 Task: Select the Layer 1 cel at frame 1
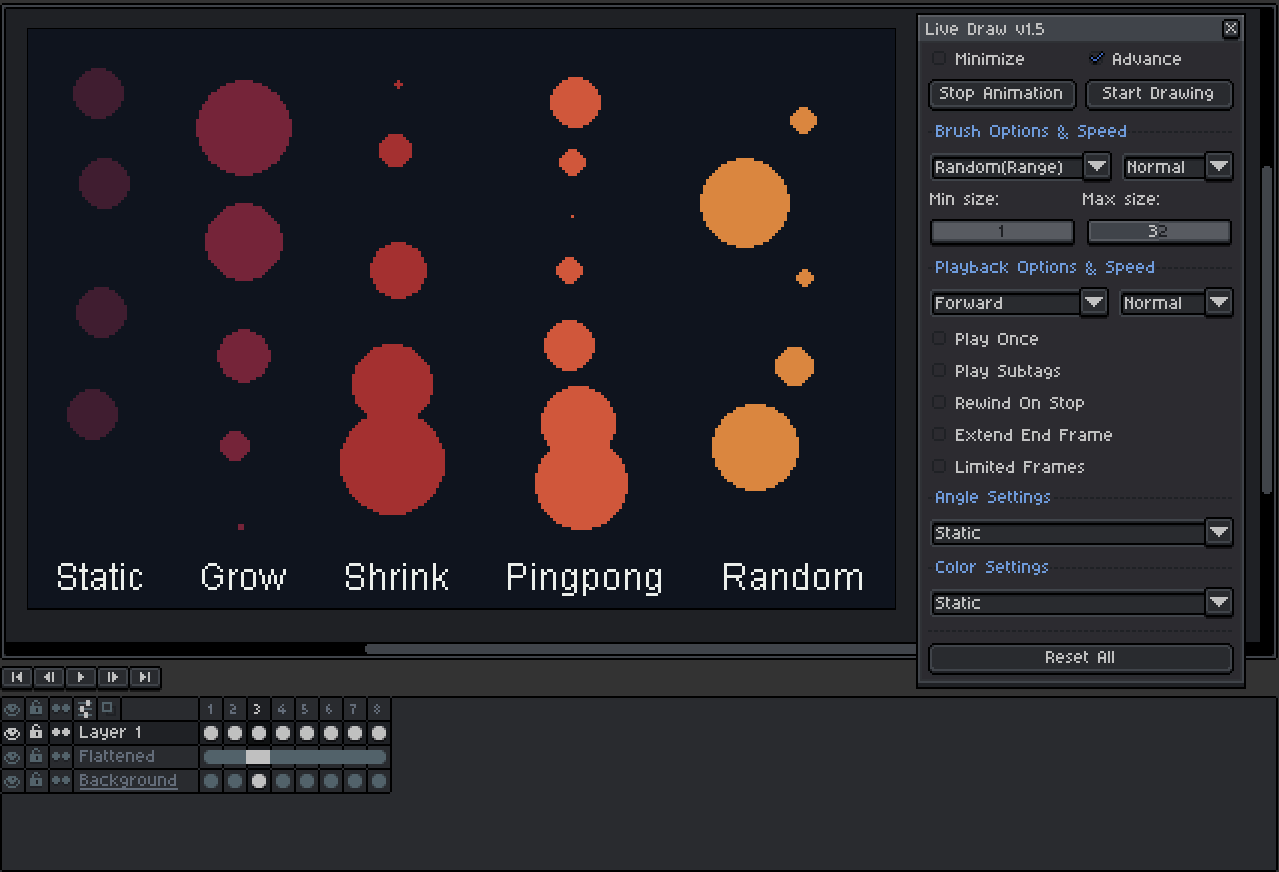[211, 733]
